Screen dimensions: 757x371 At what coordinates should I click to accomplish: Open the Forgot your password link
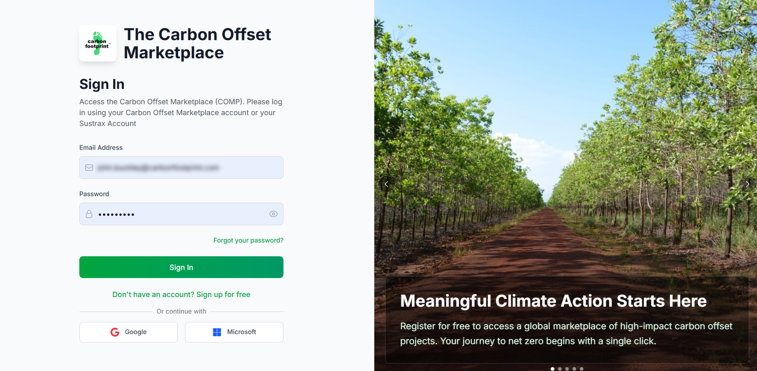(x=248, y=240)
